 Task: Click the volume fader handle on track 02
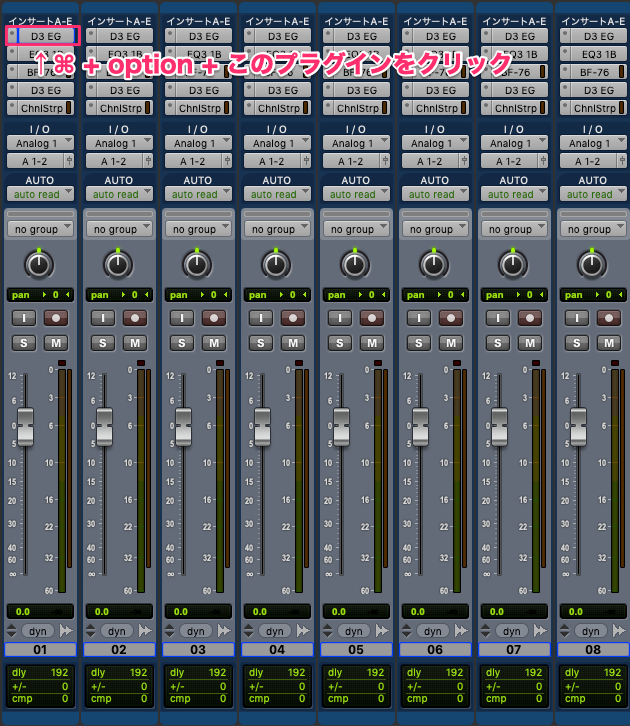click(x=103, y=426)
